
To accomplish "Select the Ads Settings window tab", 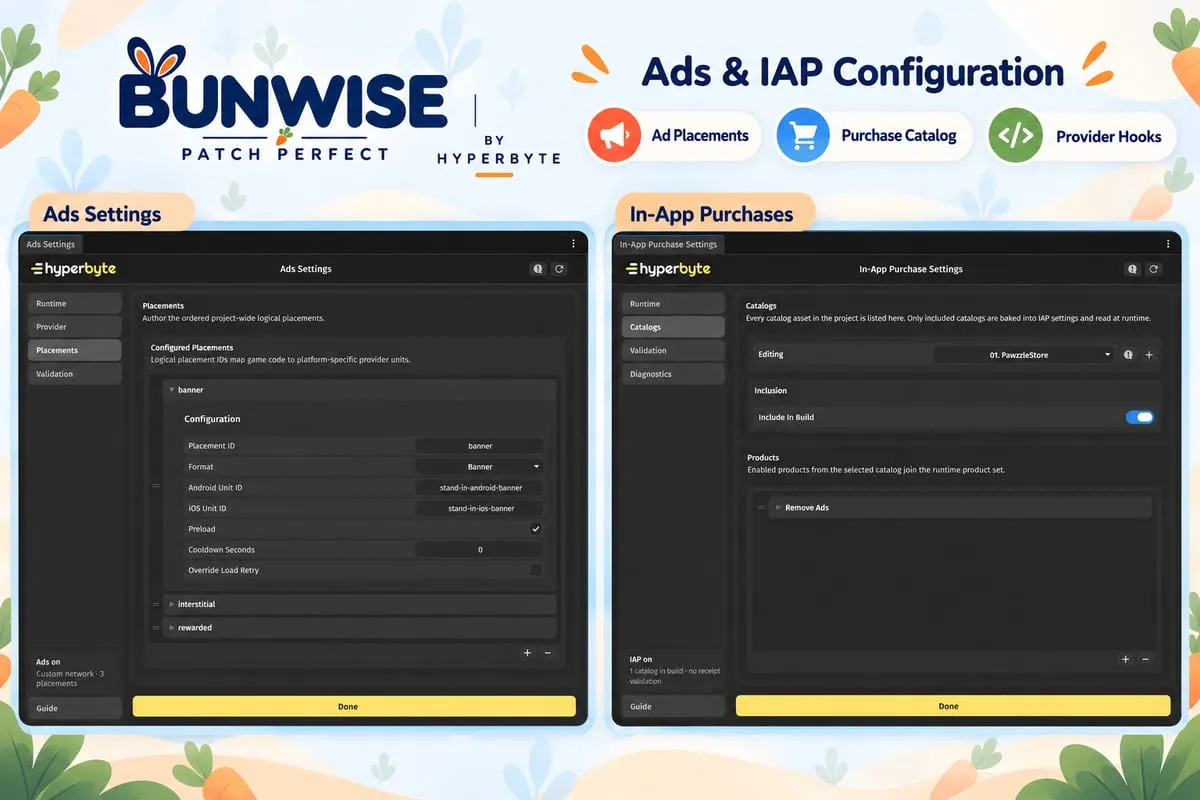I will point(51,244).
